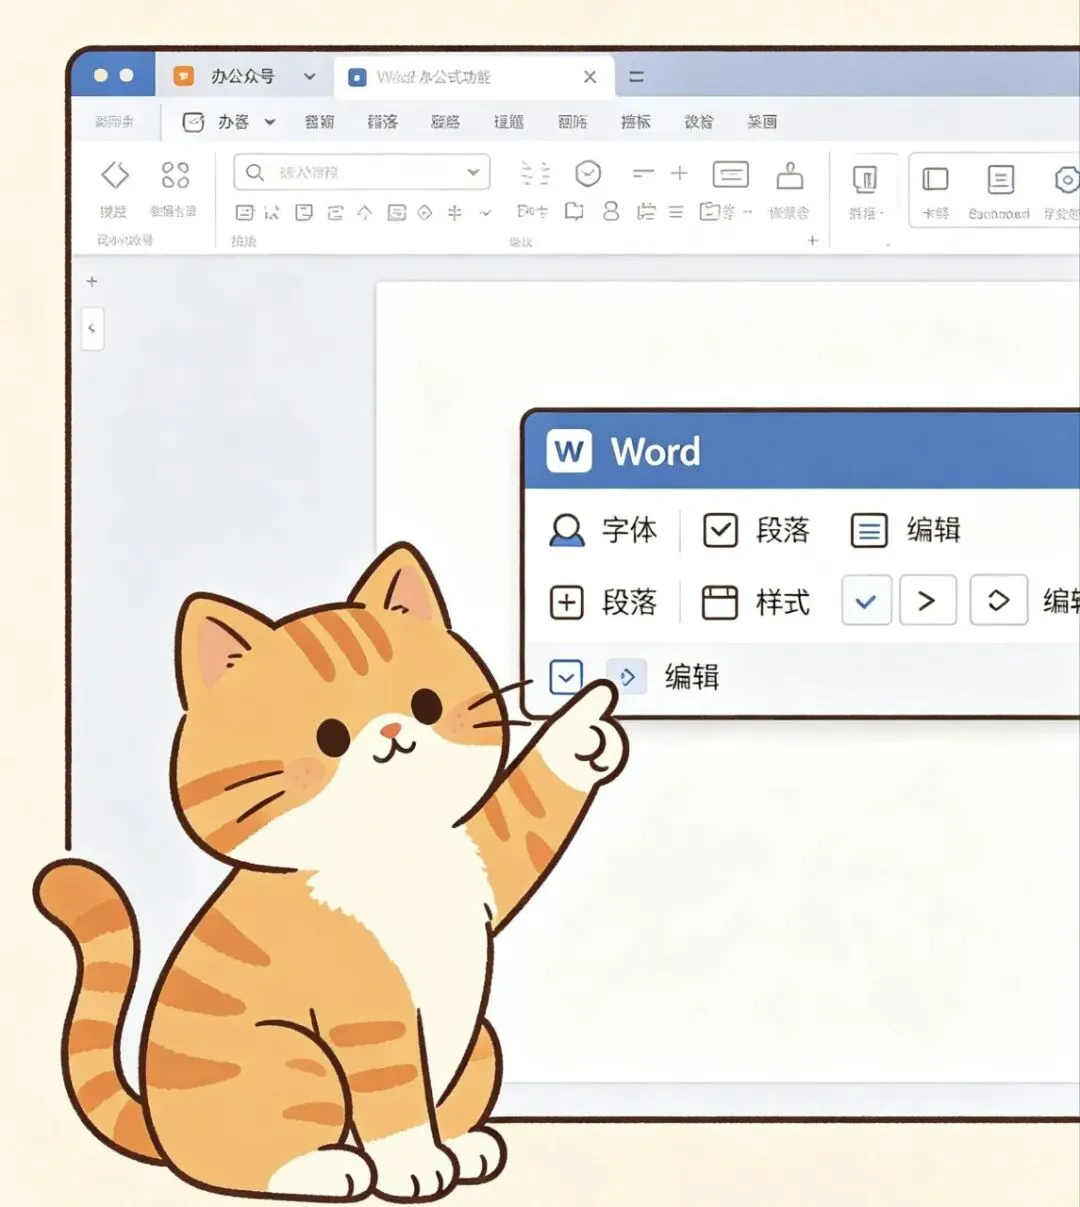The width and height of the screenshot is (1080, 1207).
Task: Open the 样式 option in the Word panel
Action: coord(783,602)
